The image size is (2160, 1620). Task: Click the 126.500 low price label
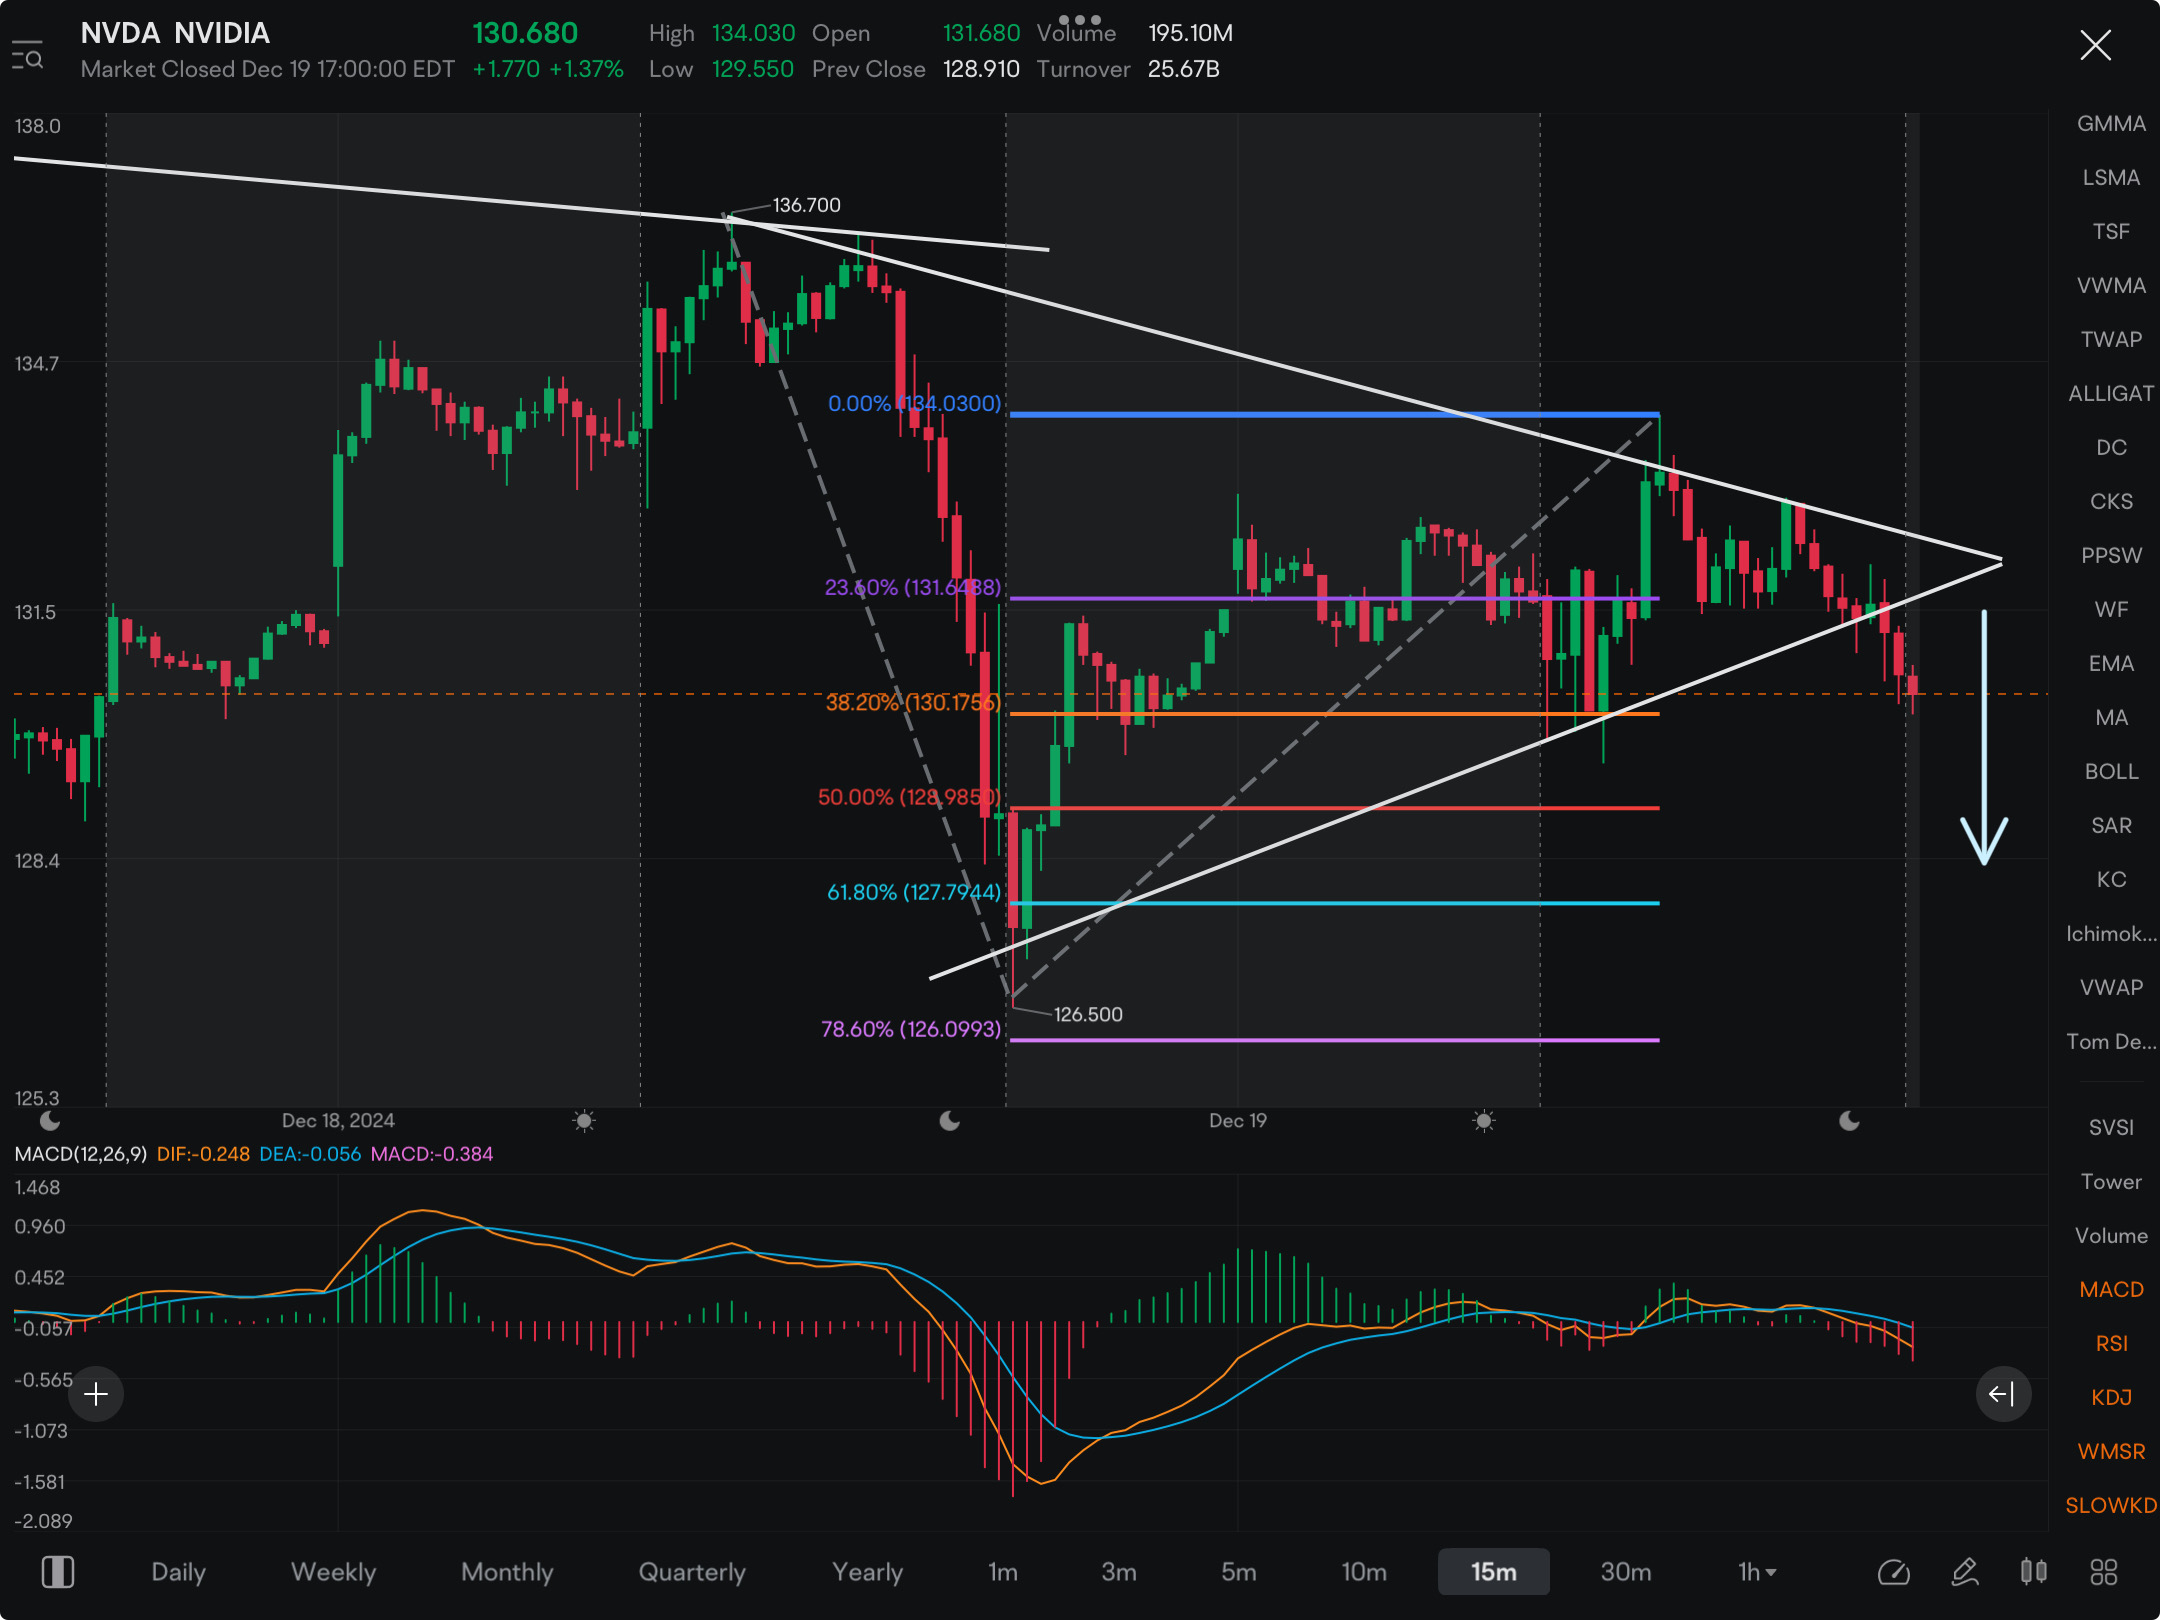[1088, 1014]
